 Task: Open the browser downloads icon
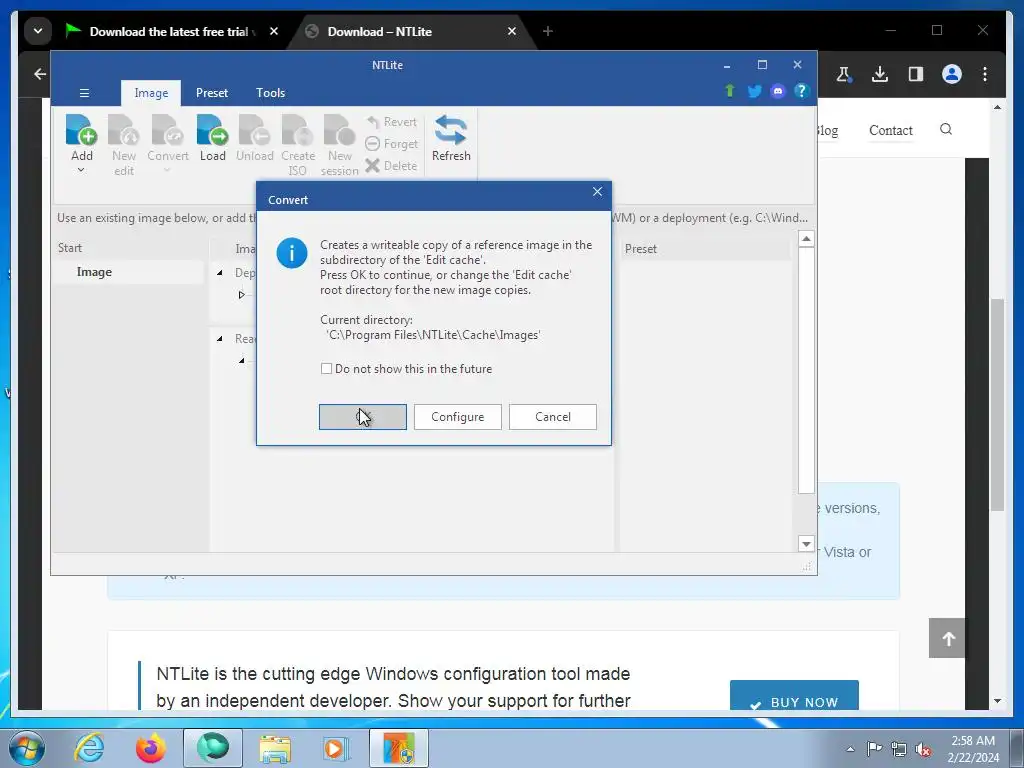880,74
